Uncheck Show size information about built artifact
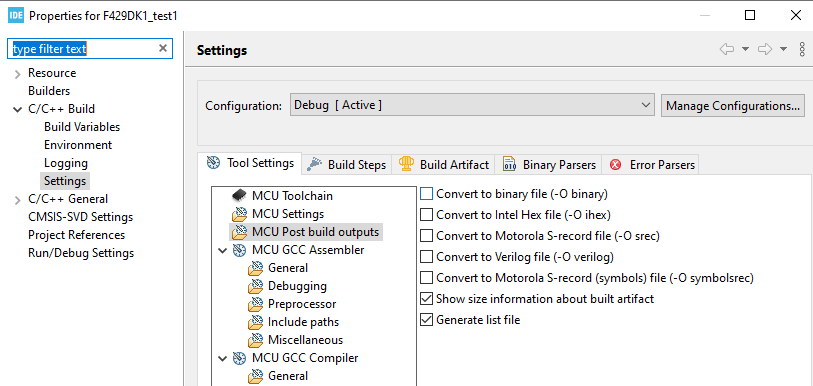Image resolution: width=813 pixels, height=386 pixels. pos(426,299)
